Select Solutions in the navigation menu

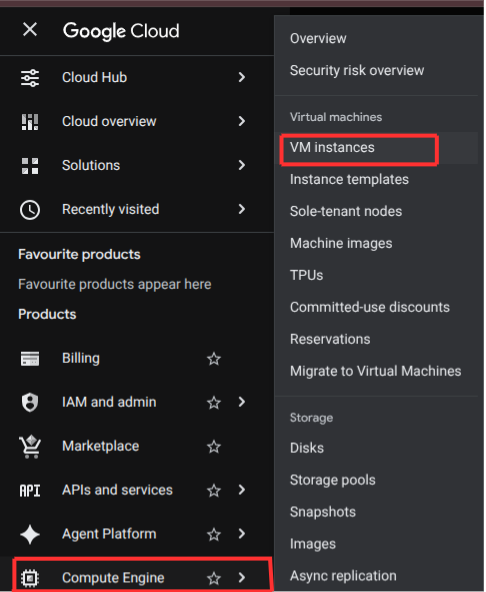click(x=91, y=165)
